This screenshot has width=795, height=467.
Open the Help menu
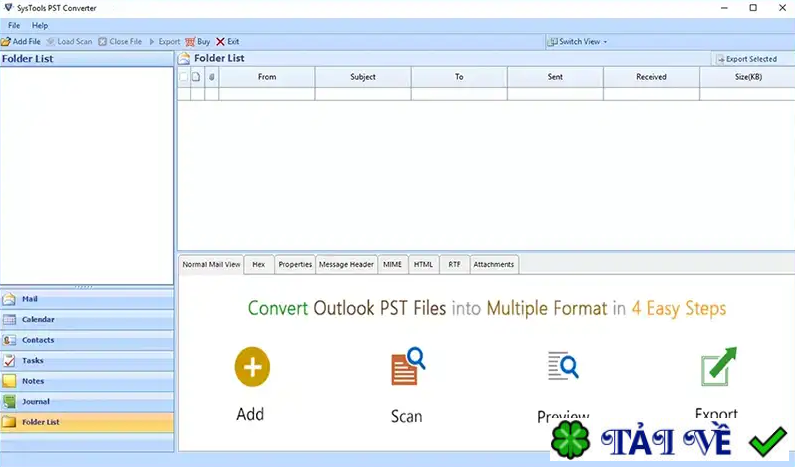click(x=40, y=25)
